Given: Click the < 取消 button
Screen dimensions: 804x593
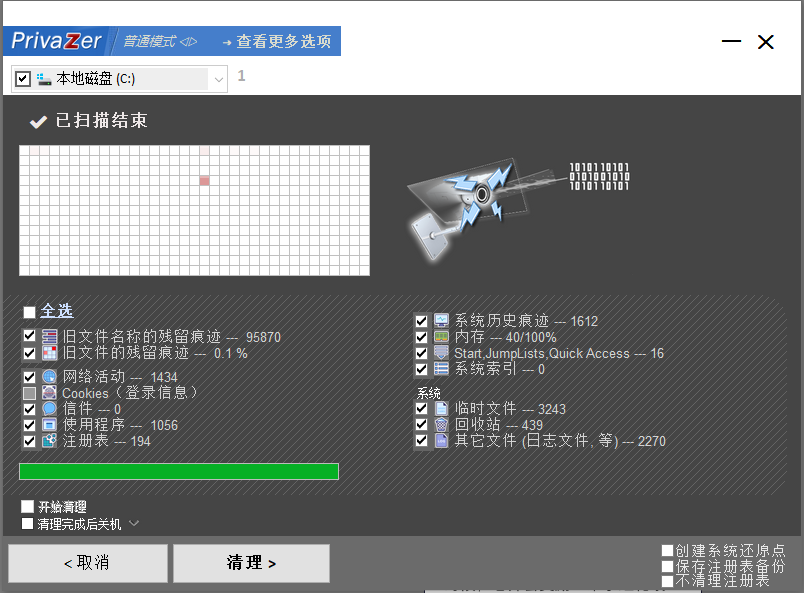Looking at the screenshot, I should click(87, 563).
